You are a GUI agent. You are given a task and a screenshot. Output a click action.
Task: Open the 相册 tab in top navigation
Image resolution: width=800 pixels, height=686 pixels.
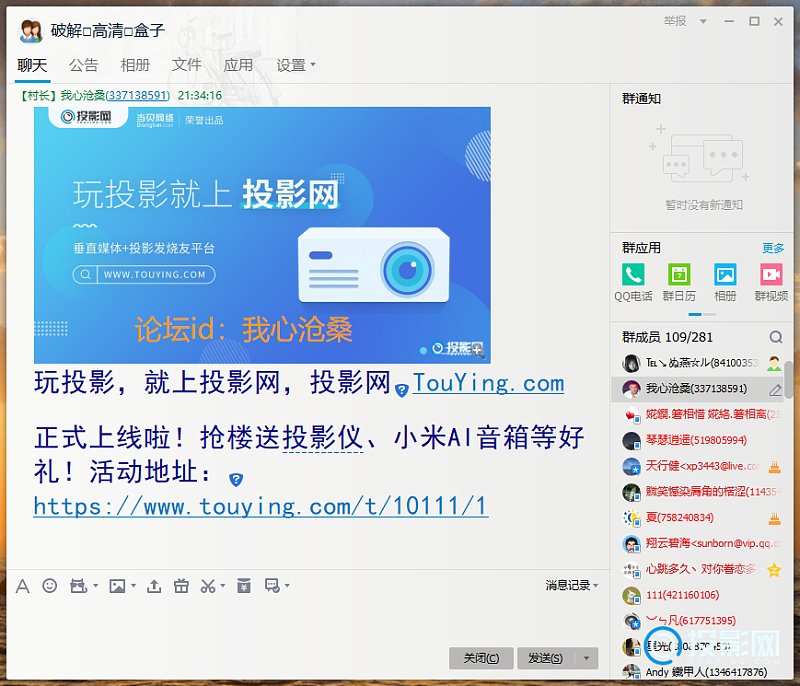(x=135, y=65)
